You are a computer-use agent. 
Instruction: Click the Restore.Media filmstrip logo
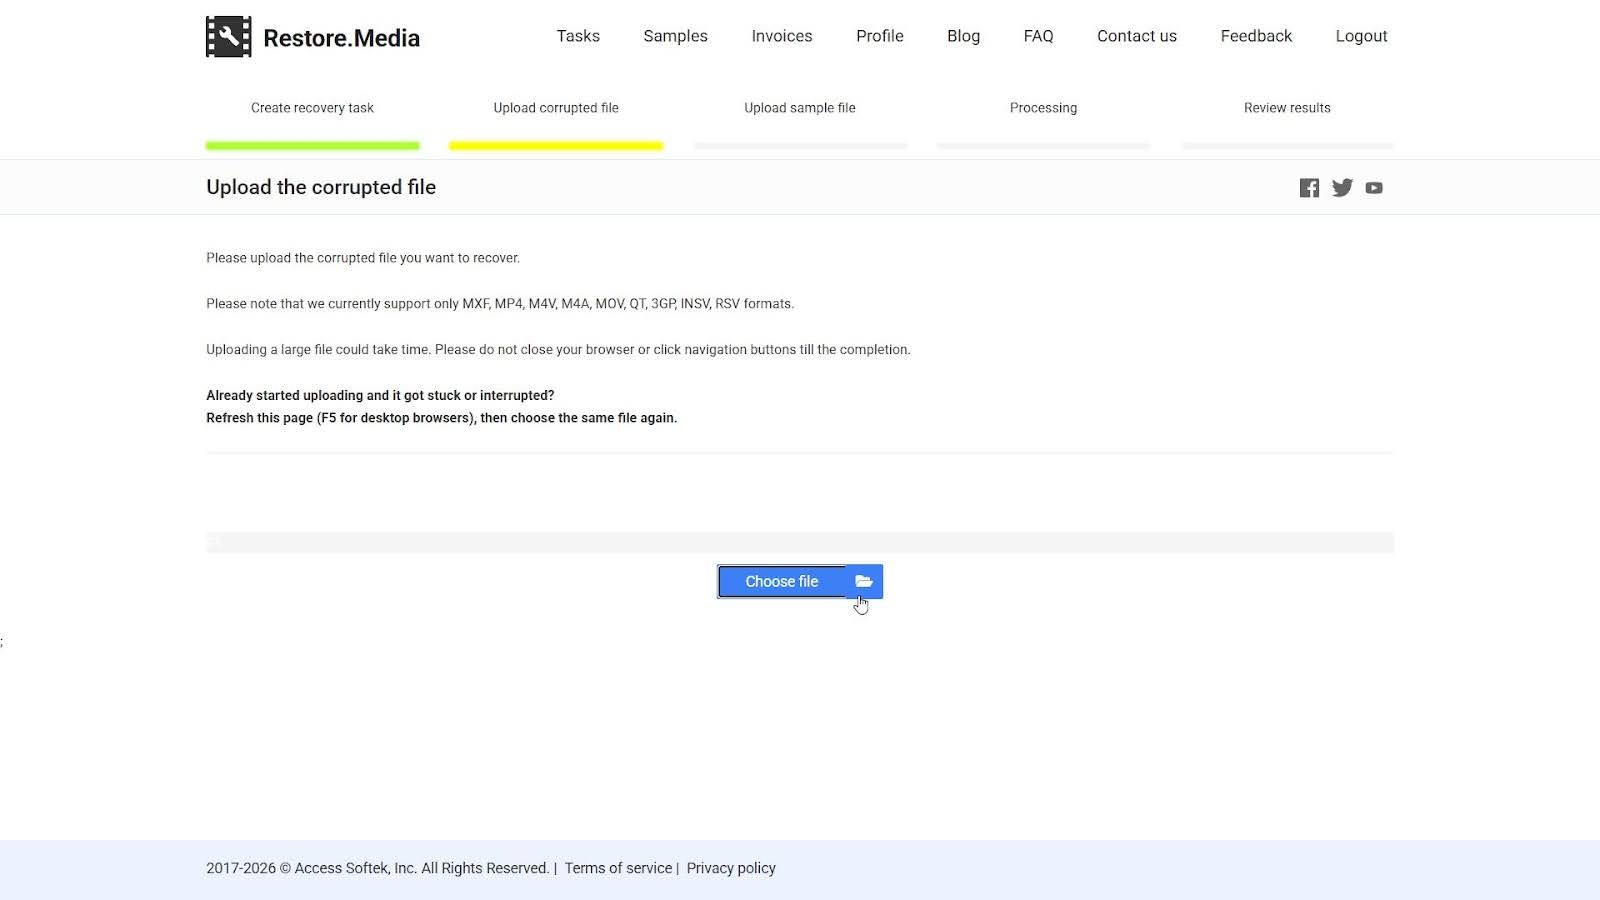228,36
